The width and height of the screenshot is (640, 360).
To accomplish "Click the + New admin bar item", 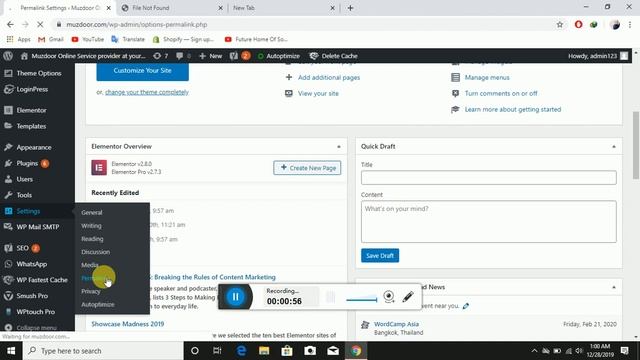I will click(x=211, y=56).
